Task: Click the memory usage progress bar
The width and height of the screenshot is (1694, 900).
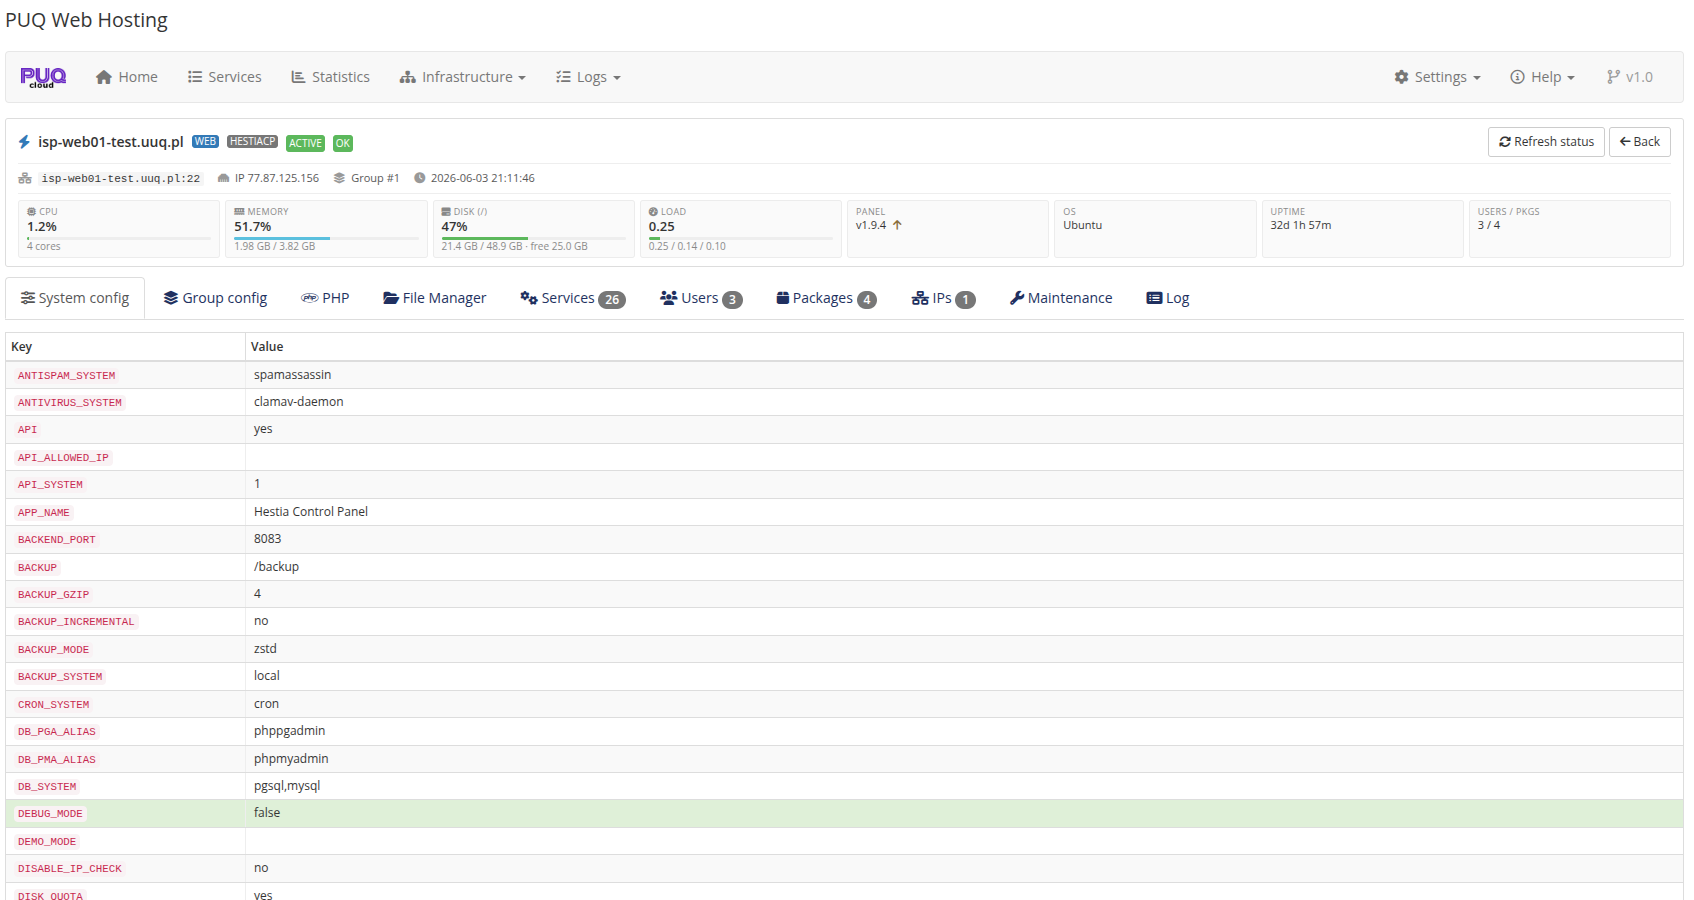Action: (x=326, y=238)
